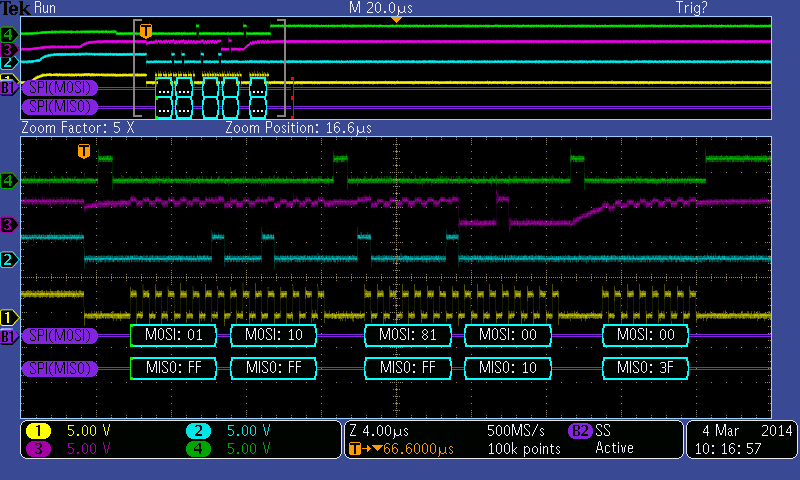Click the orange T trigger marker in overview
The height and width of the screenshot is (480, 800).
pyautogui.click(x=146, y=31)
